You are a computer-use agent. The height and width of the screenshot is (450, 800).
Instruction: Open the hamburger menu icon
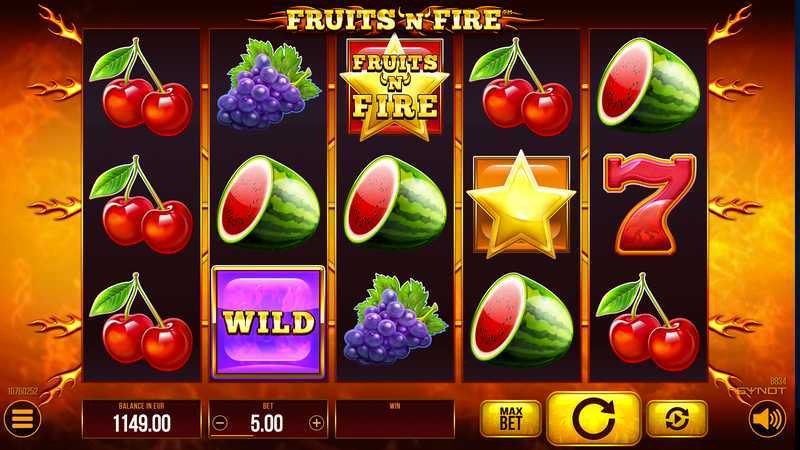pos(21,419)
